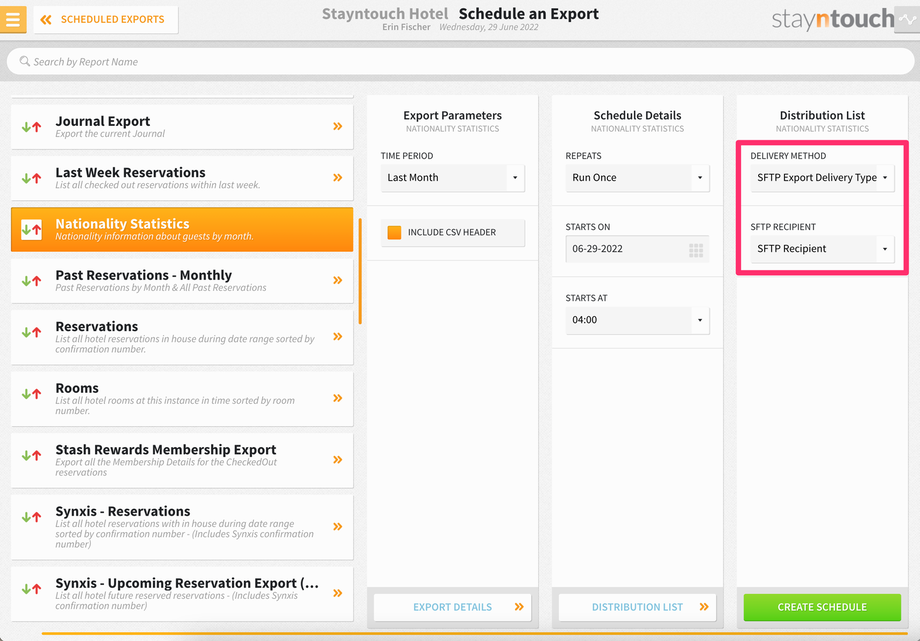Click the export arrows icon for Stash Rewards Membership Export
This screenshot has height=641, width=920.
tap(32, 455)
